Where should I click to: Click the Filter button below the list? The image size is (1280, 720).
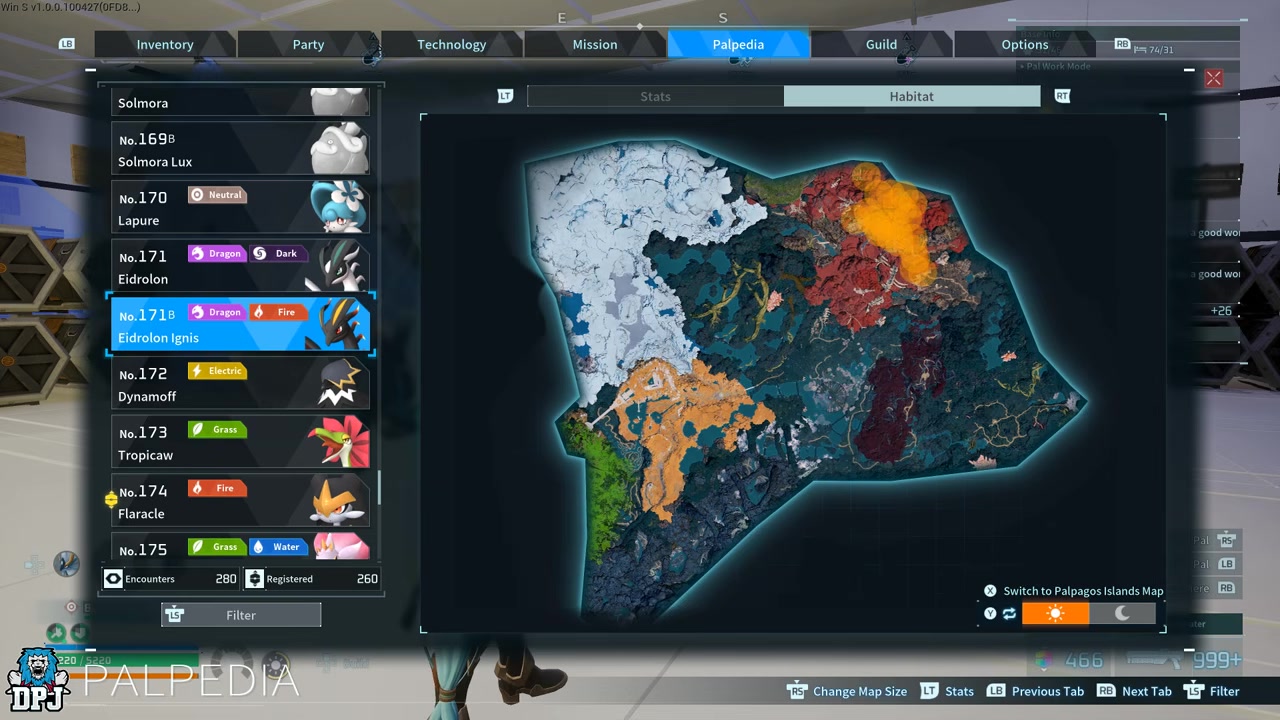coord(241,615)
